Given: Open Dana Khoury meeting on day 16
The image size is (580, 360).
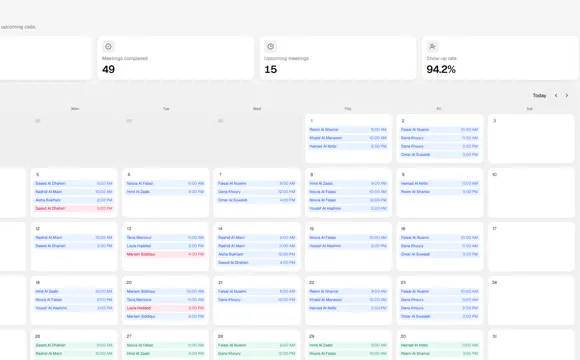Looking at the screenshot, I should 439,246.
